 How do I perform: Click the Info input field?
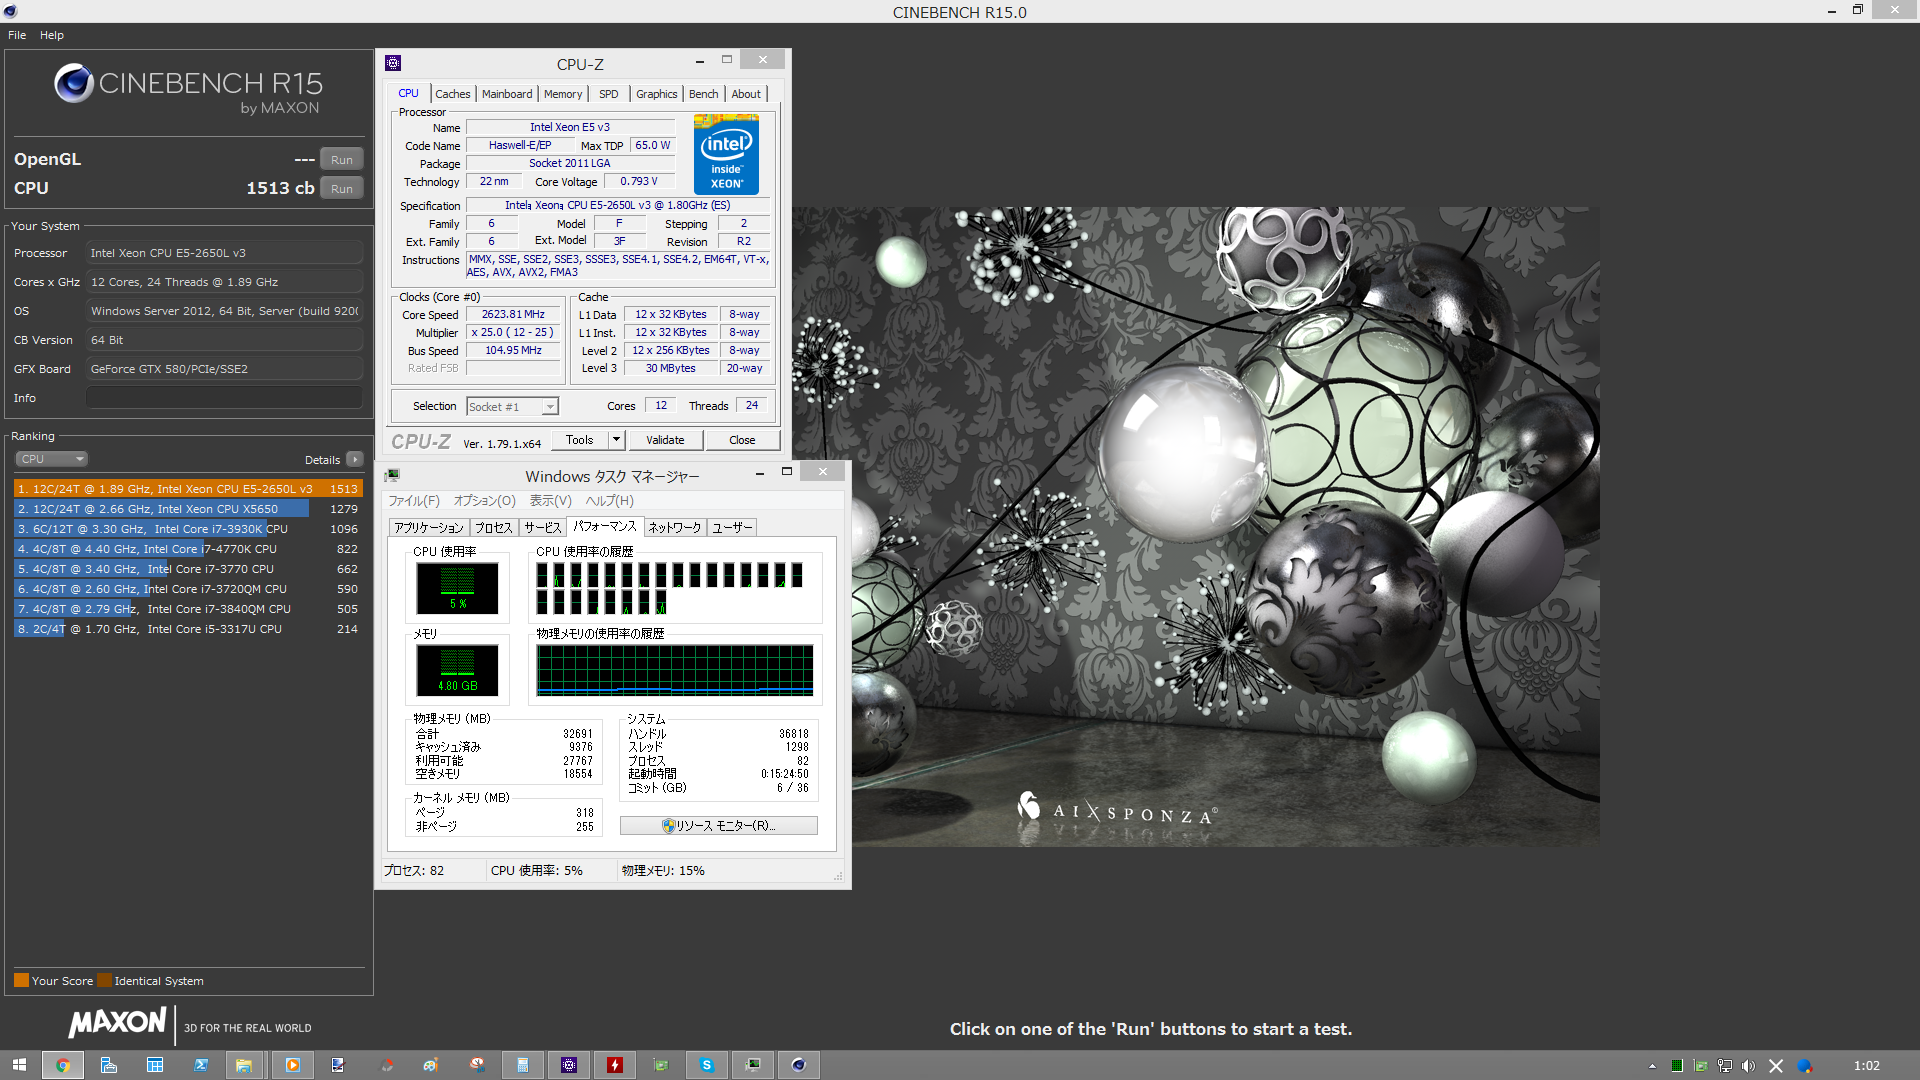[x=224, y=398]
